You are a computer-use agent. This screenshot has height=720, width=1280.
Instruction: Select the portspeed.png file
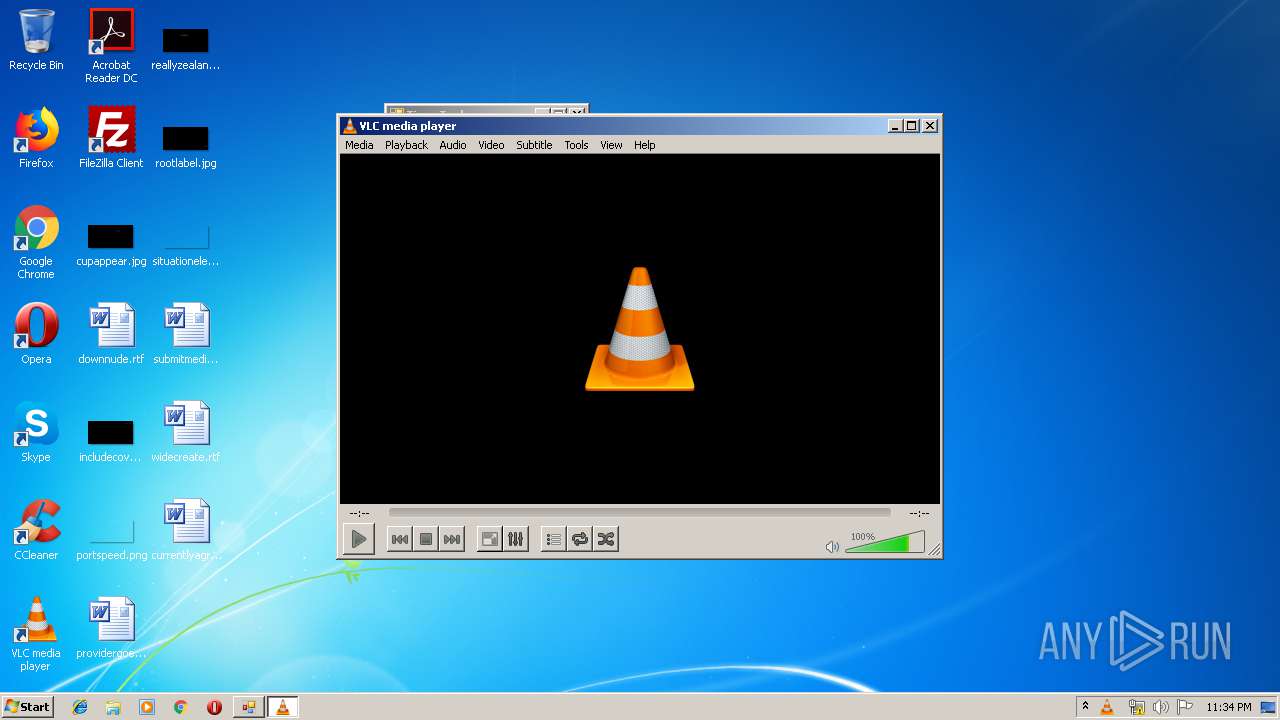[111, 538]
